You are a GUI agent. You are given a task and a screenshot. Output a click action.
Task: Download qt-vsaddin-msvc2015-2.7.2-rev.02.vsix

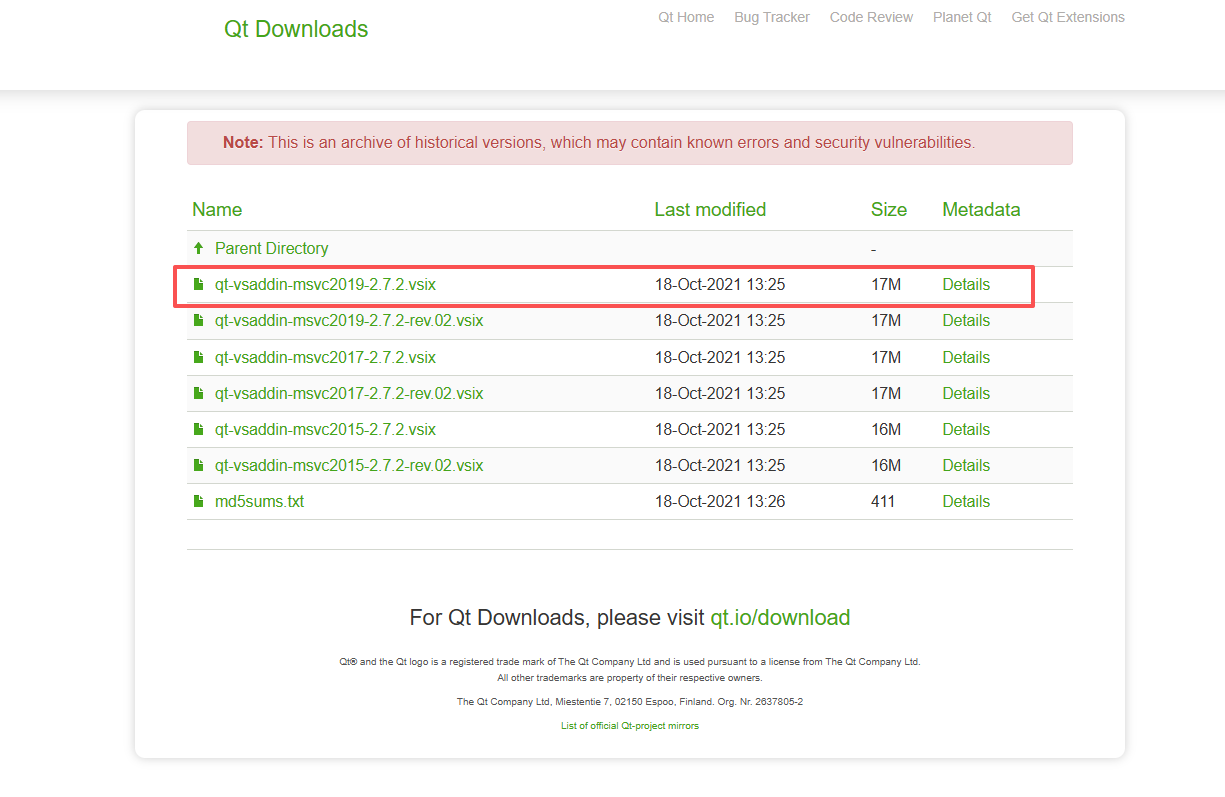349,465
